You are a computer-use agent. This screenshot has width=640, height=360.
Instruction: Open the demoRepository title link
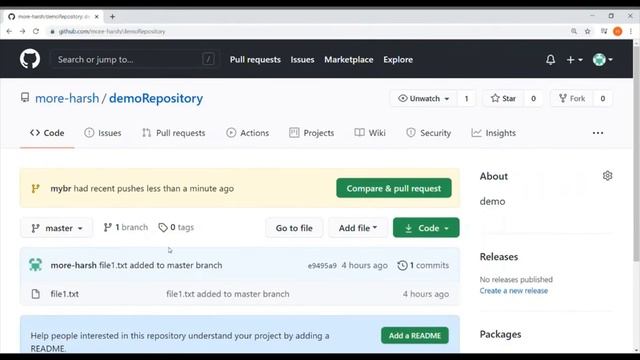click(156, 98)
